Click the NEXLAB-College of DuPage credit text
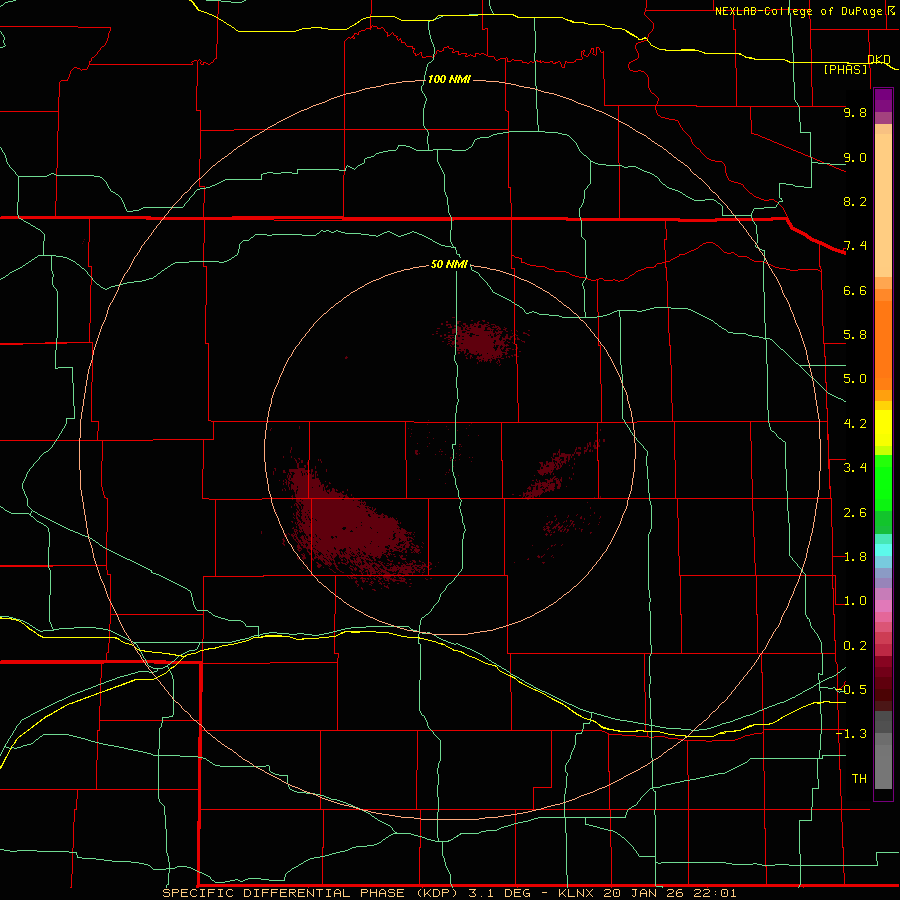The image size is (900, 900). [x=799, y=11]
